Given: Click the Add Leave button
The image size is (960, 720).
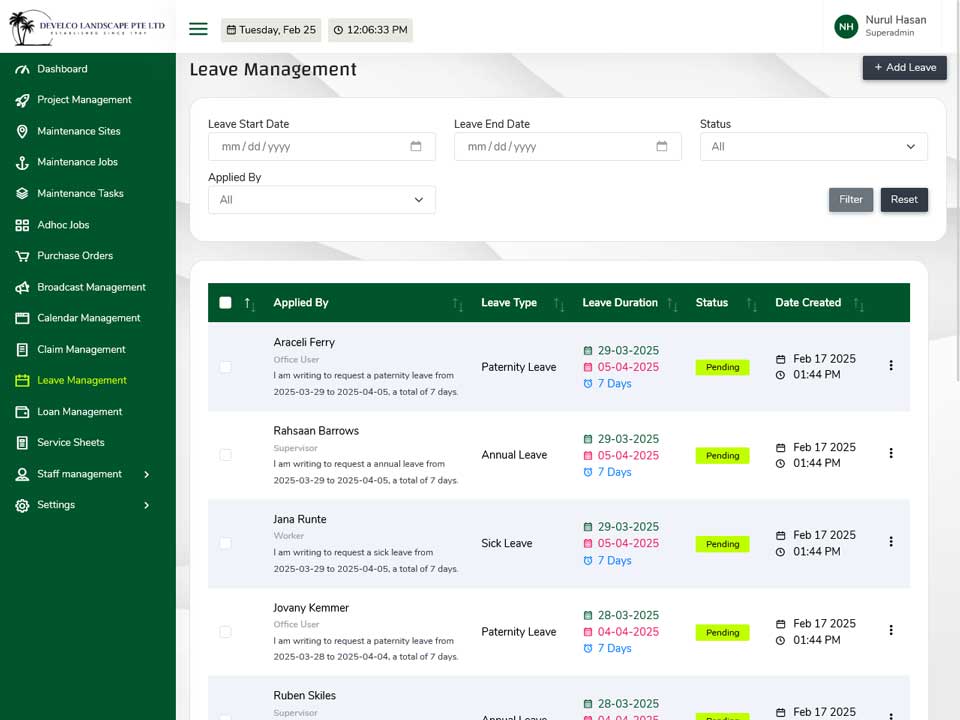Looking at the screenshot, I should tap(905, 68).
